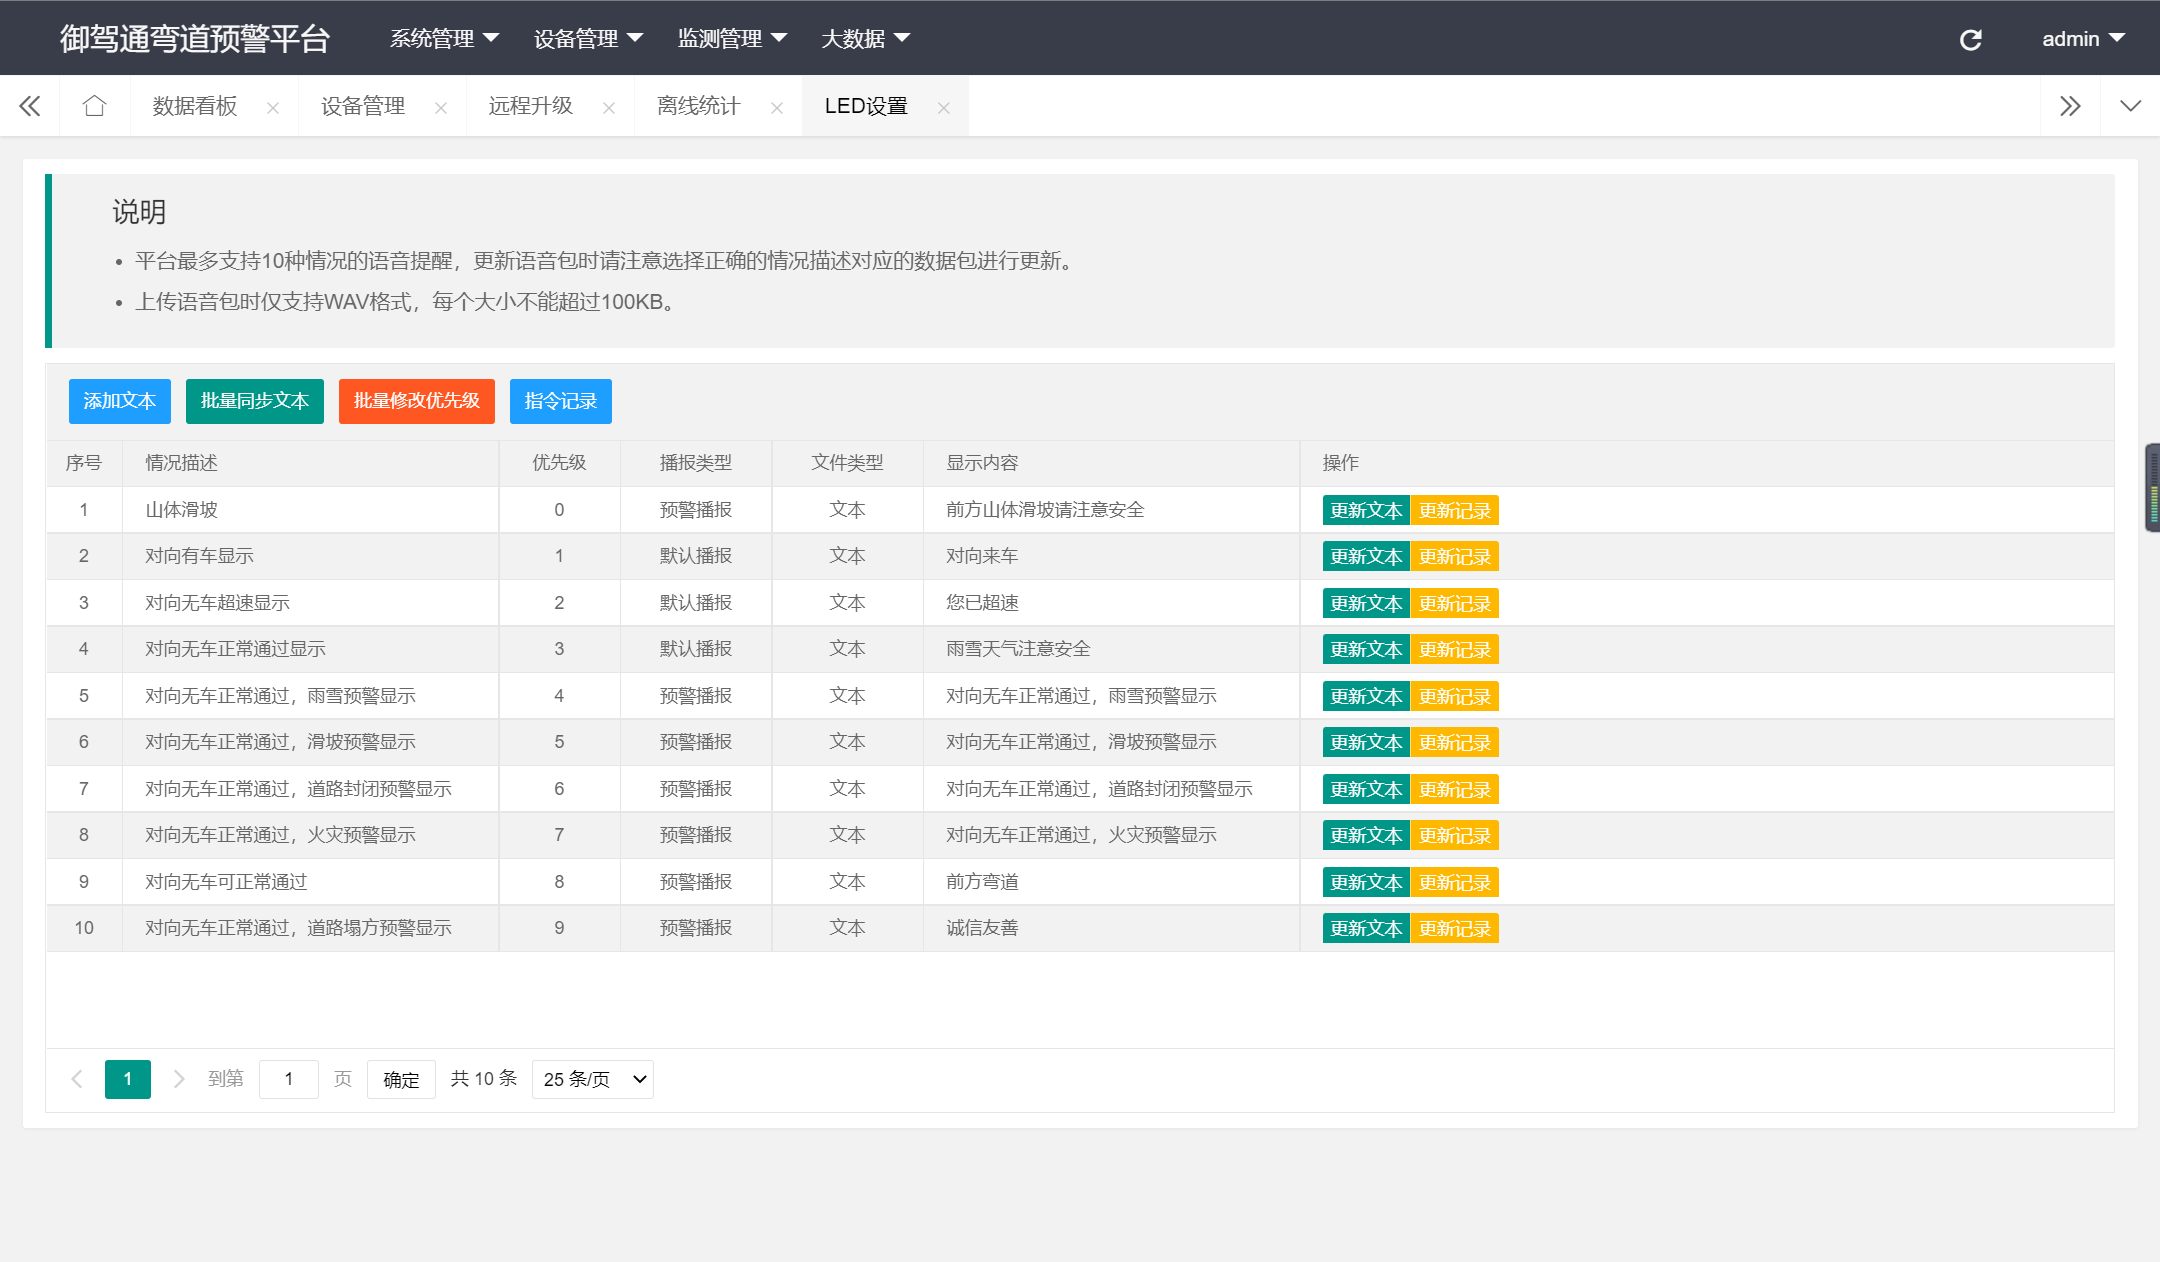Open the admin user dropdown
Image resolution: width=2160 pixels, height=1262 pixels.
click(x=2083, y=38)
